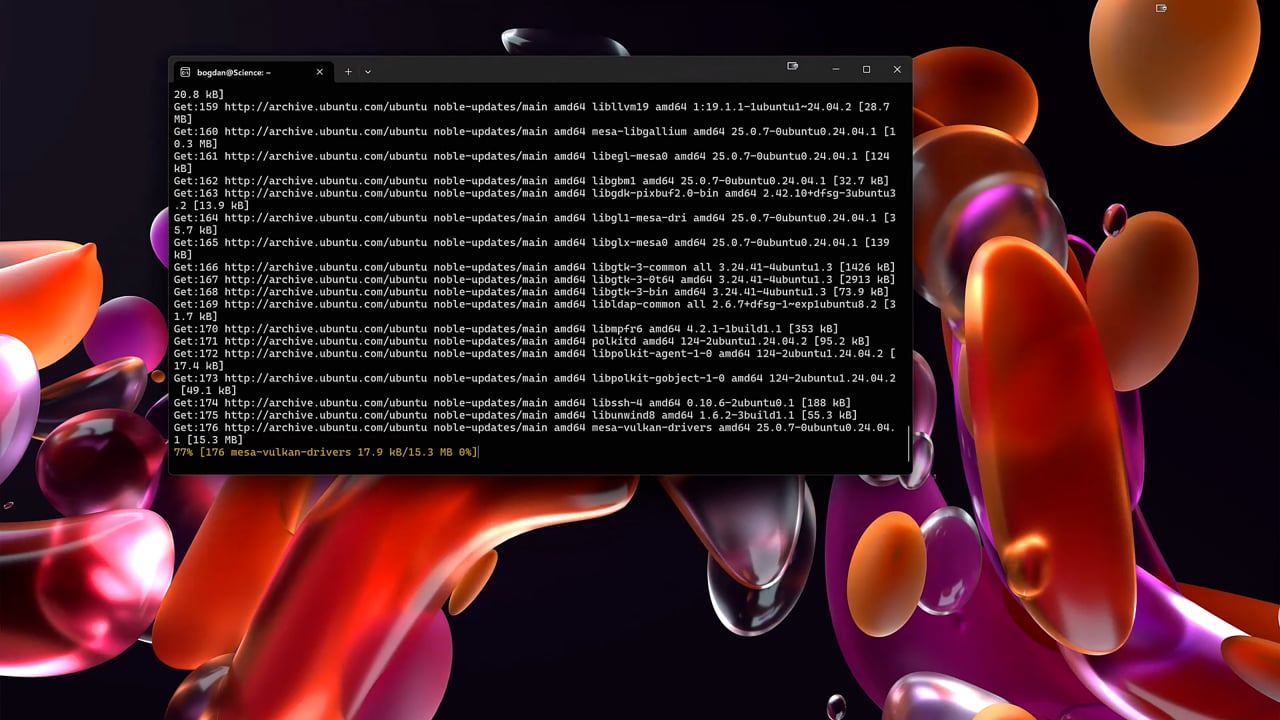
Task: Click the size value [73.9 kB]
Action: pos(861,292)
